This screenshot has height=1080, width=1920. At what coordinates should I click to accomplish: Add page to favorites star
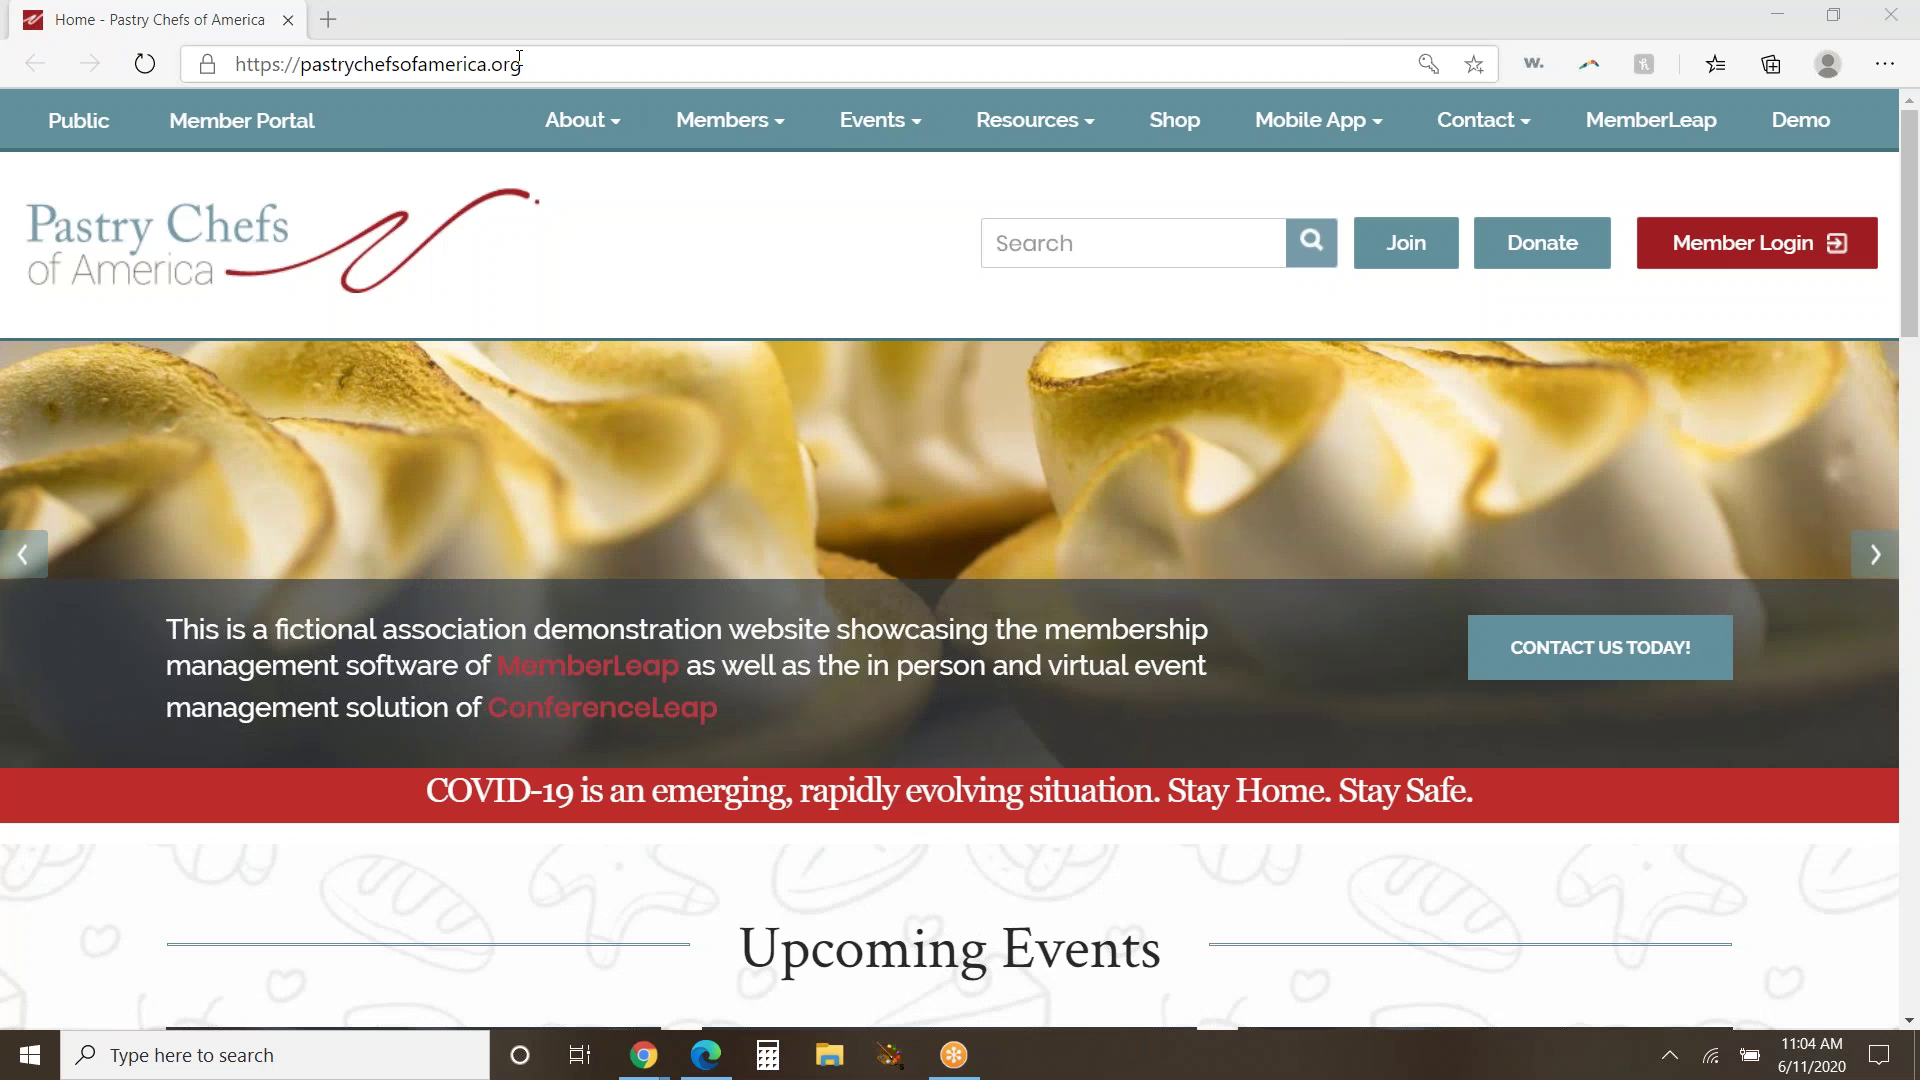[x=1474, y=64]
